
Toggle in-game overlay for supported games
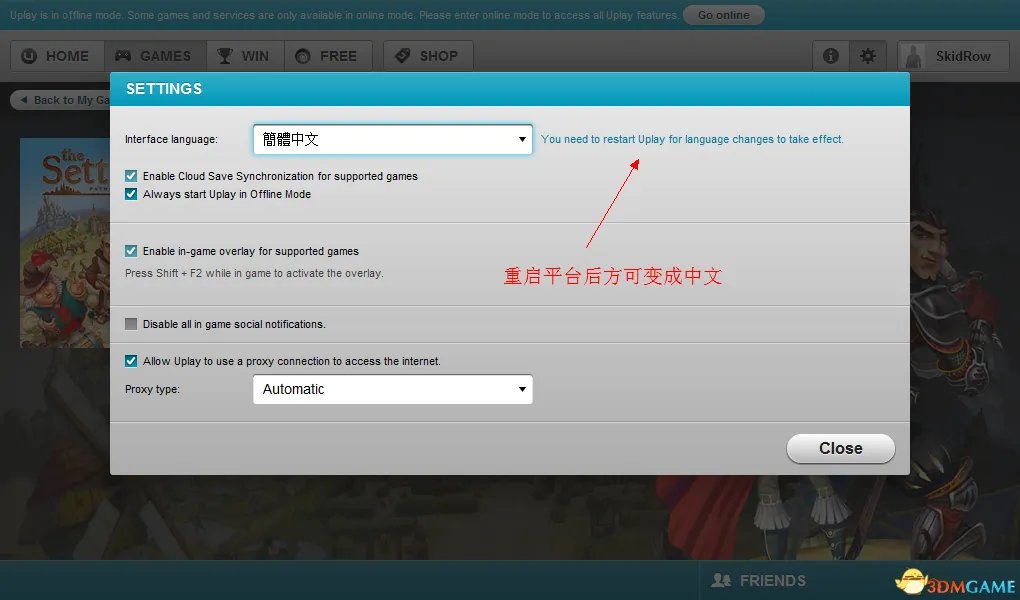tap(131, 251)
